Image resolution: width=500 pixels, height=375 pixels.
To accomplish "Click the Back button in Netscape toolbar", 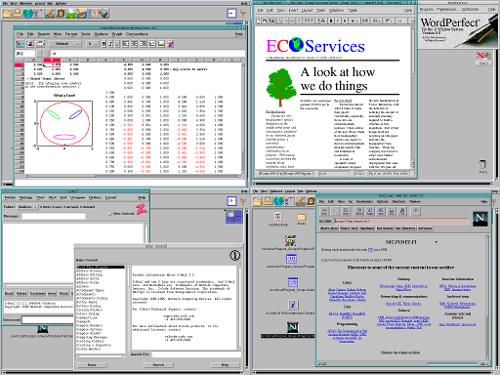I will pyautogui.click(x=324, y=211).
